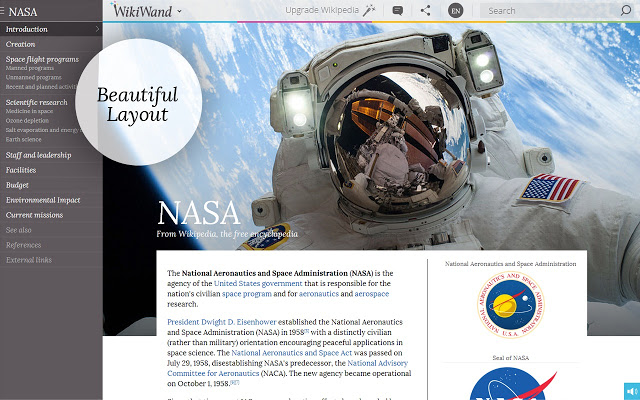Go to Scientific research section

(x=36, y=102)
